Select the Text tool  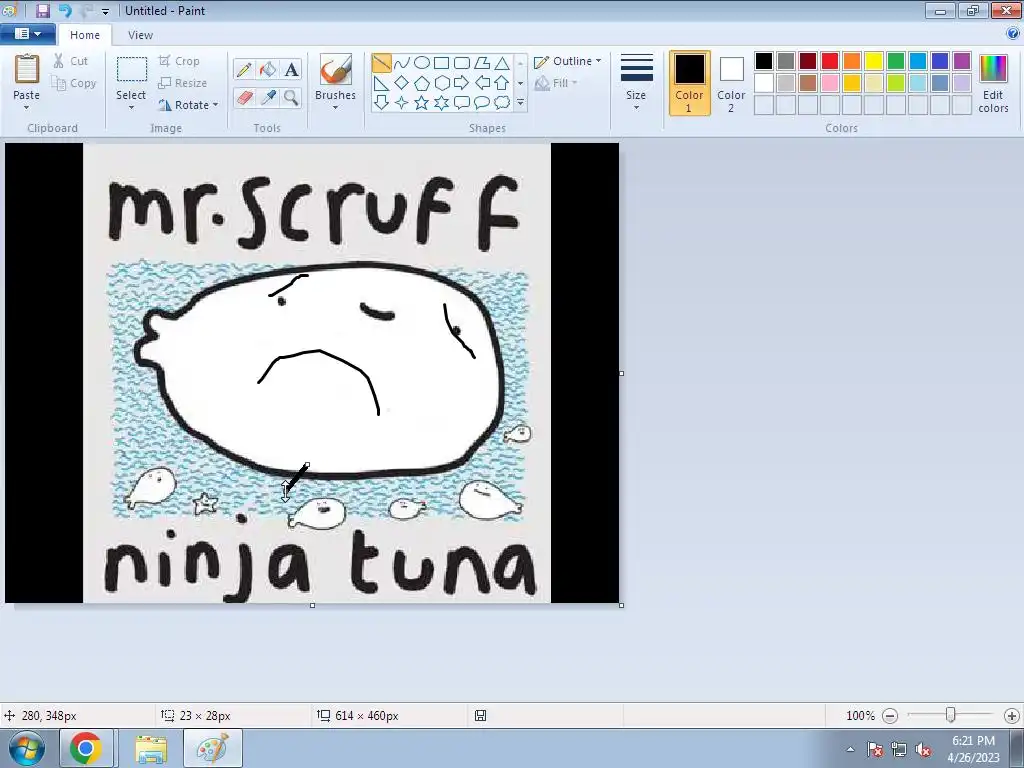(x=291, y=69)
